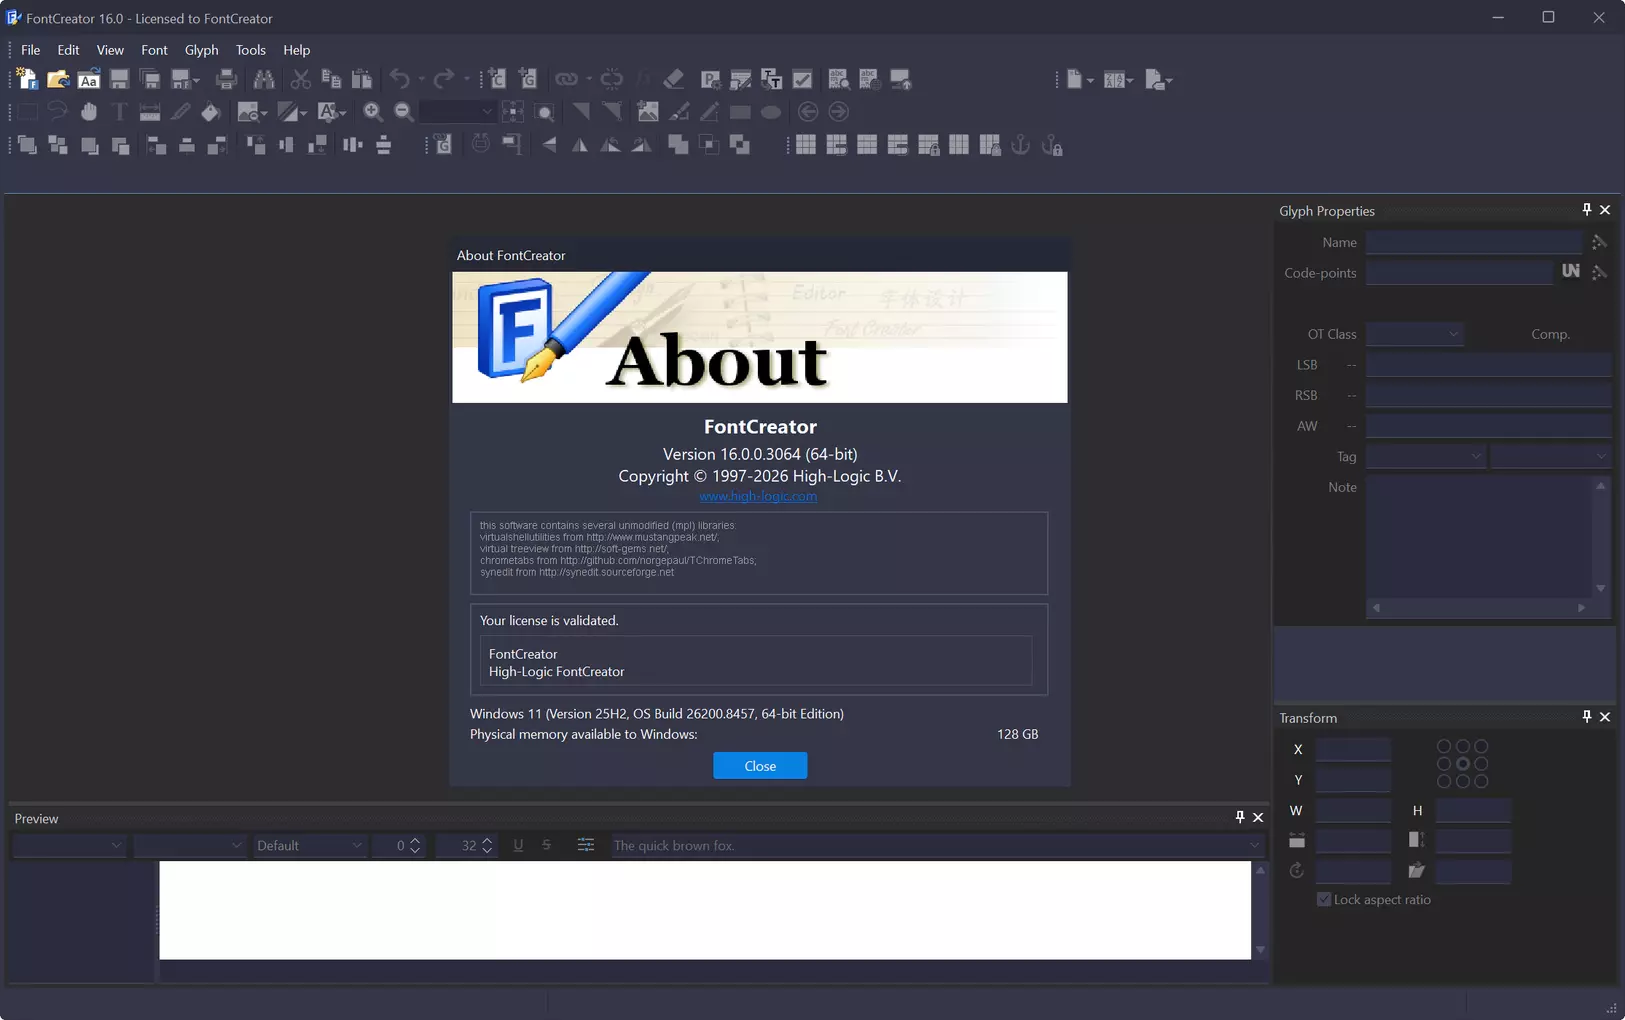This screenshot has width=1625, height=1020.
Task: Open the Save-as-font dropdown arrow
Action: 197,80
